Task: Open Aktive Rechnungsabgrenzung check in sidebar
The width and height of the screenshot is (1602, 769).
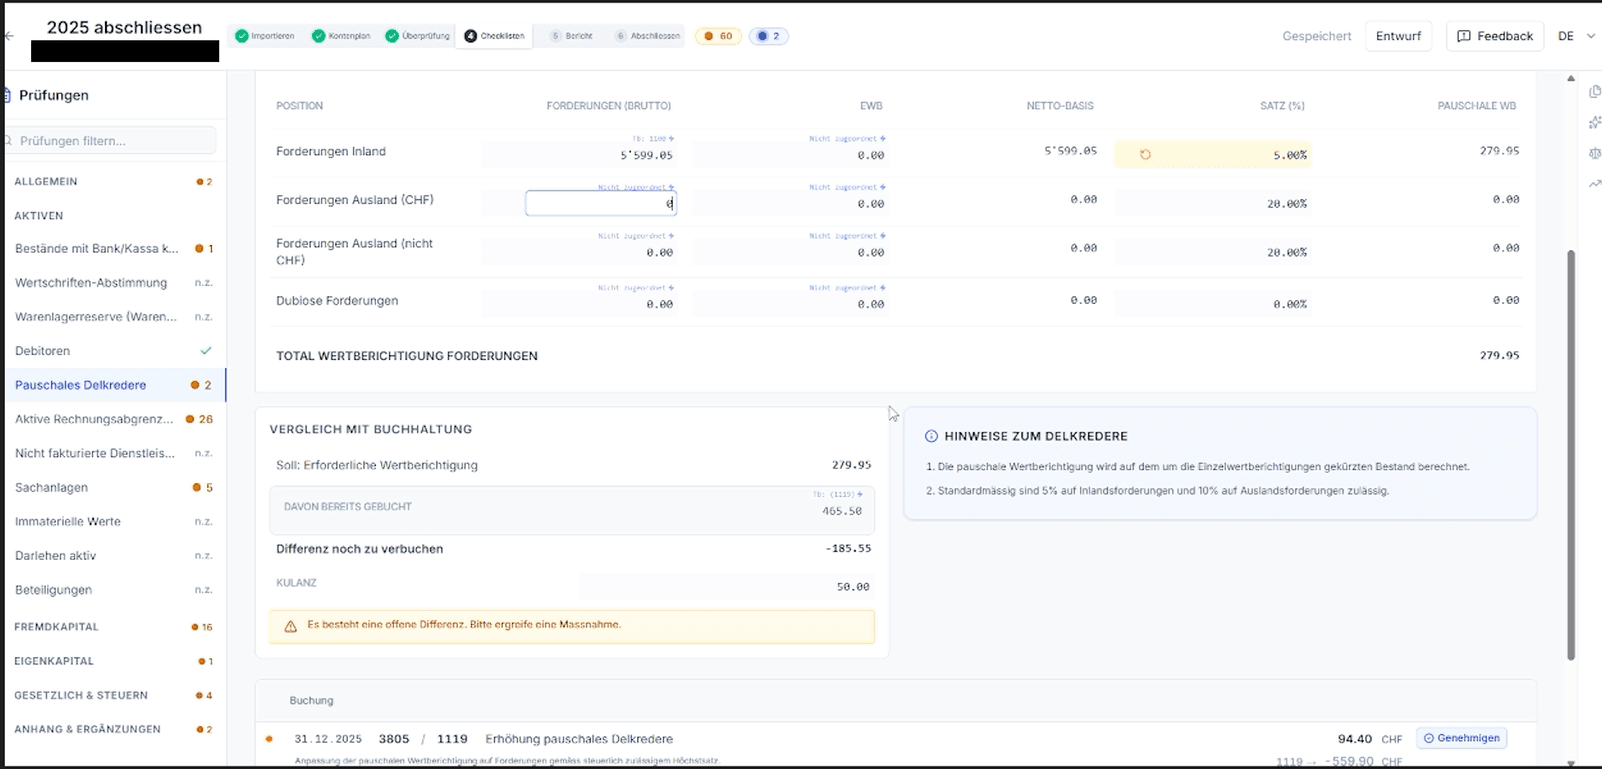Action: tap(113, 419)
